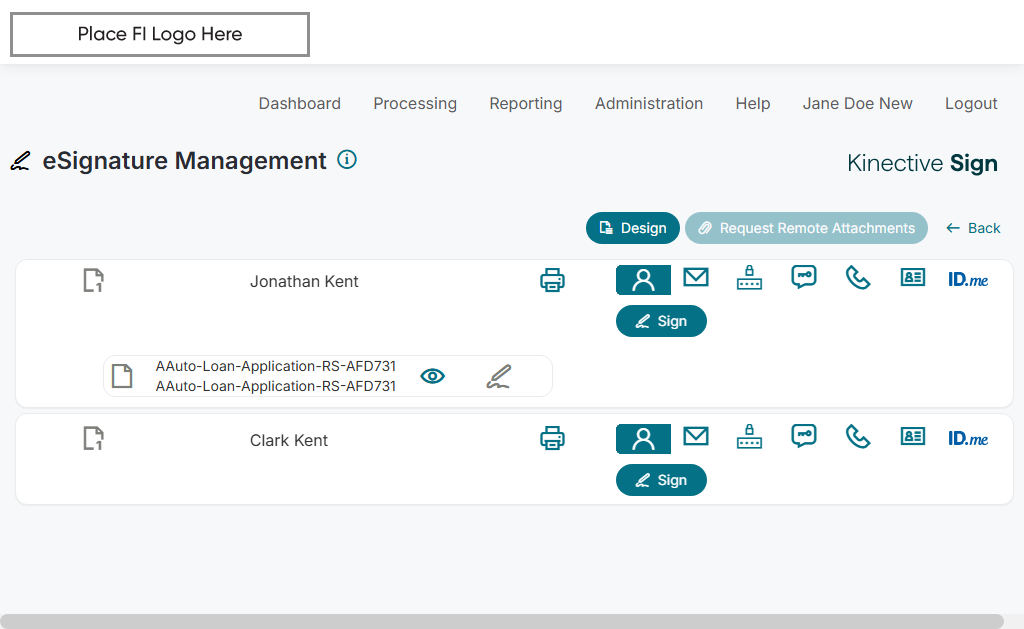Select in-person signer icon for Jonathan Kent

tap(643, 280)
